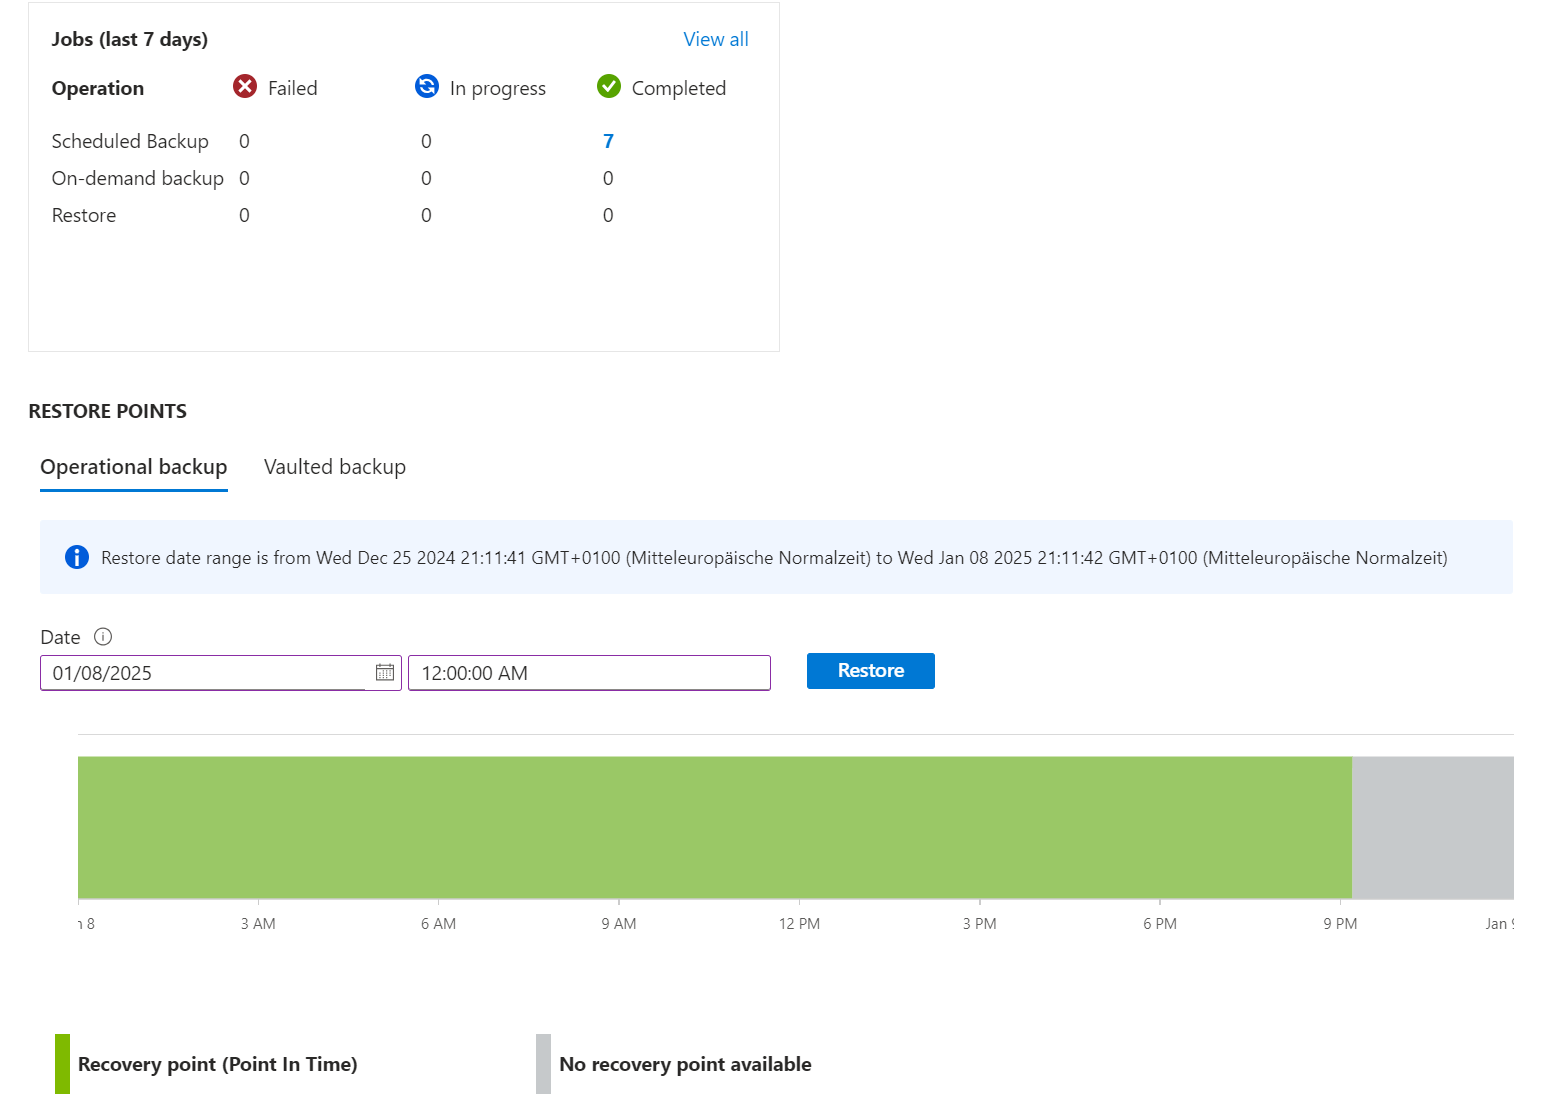The image size is (1568, 1119).
Task: Click the gray no-recovery section of timeline
Action: click(1432, 827)
